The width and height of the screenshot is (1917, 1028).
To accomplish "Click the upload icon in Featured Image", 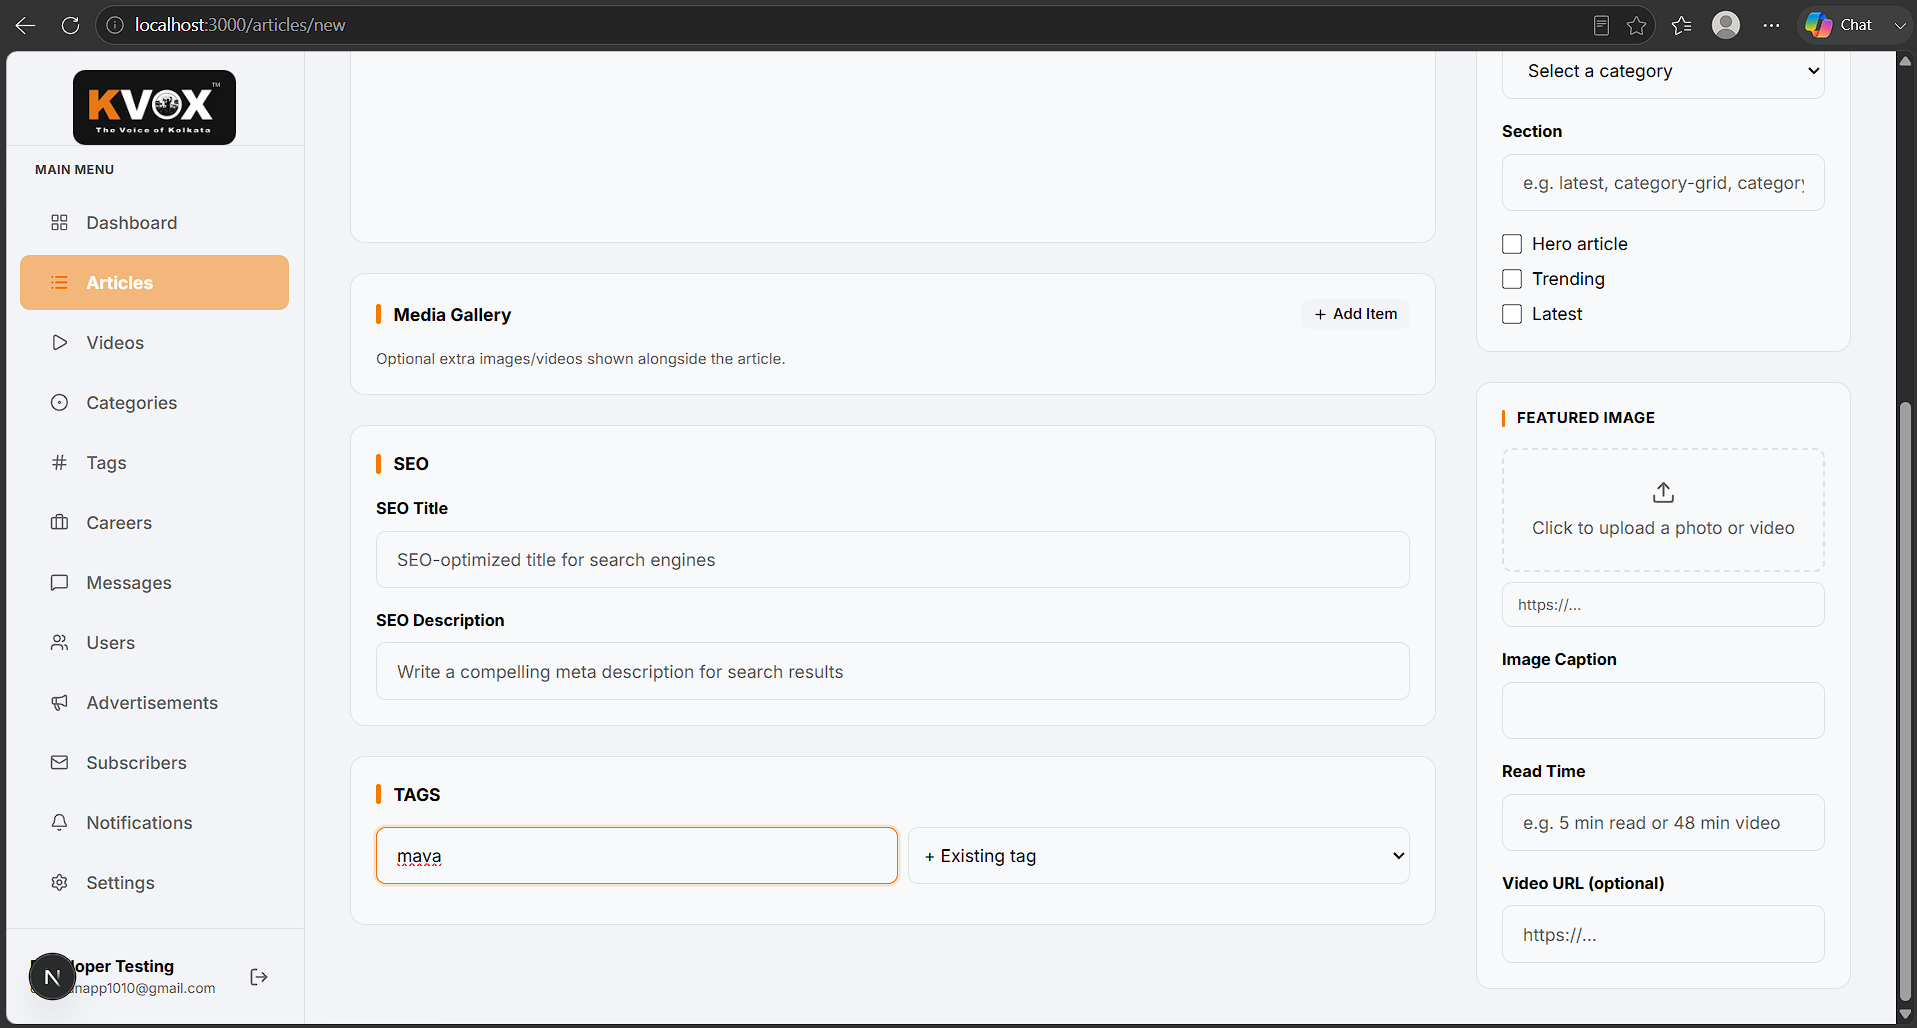I will [x=1663, y=493].
